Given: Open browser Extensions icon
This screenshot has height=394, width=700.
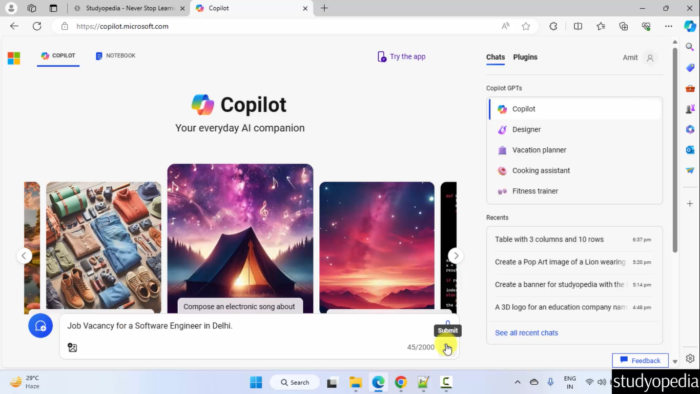Looking at the screenshot, I should 553,26.
